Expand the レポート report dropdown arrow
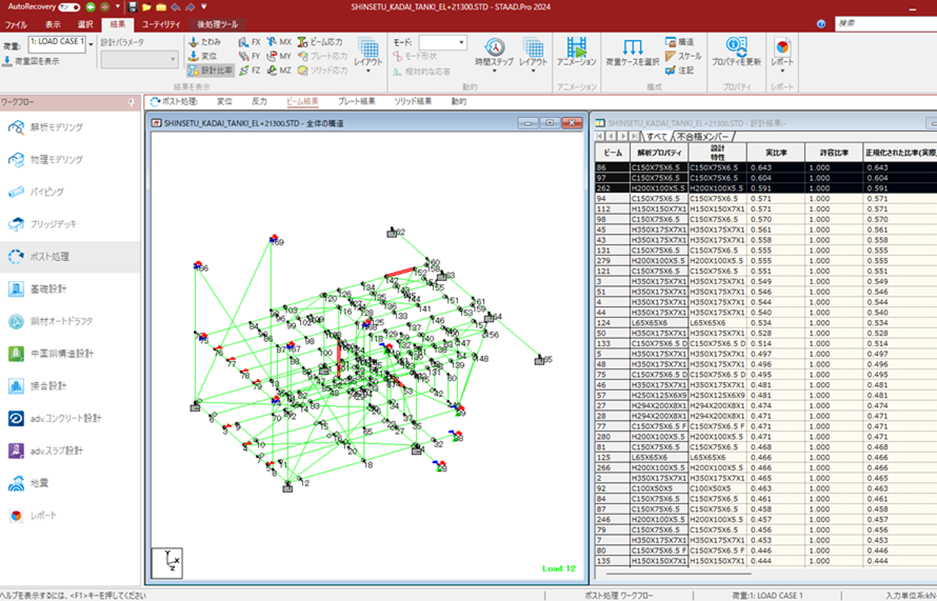Viewport: 937px width, 601px height. [x=782, y=71]
